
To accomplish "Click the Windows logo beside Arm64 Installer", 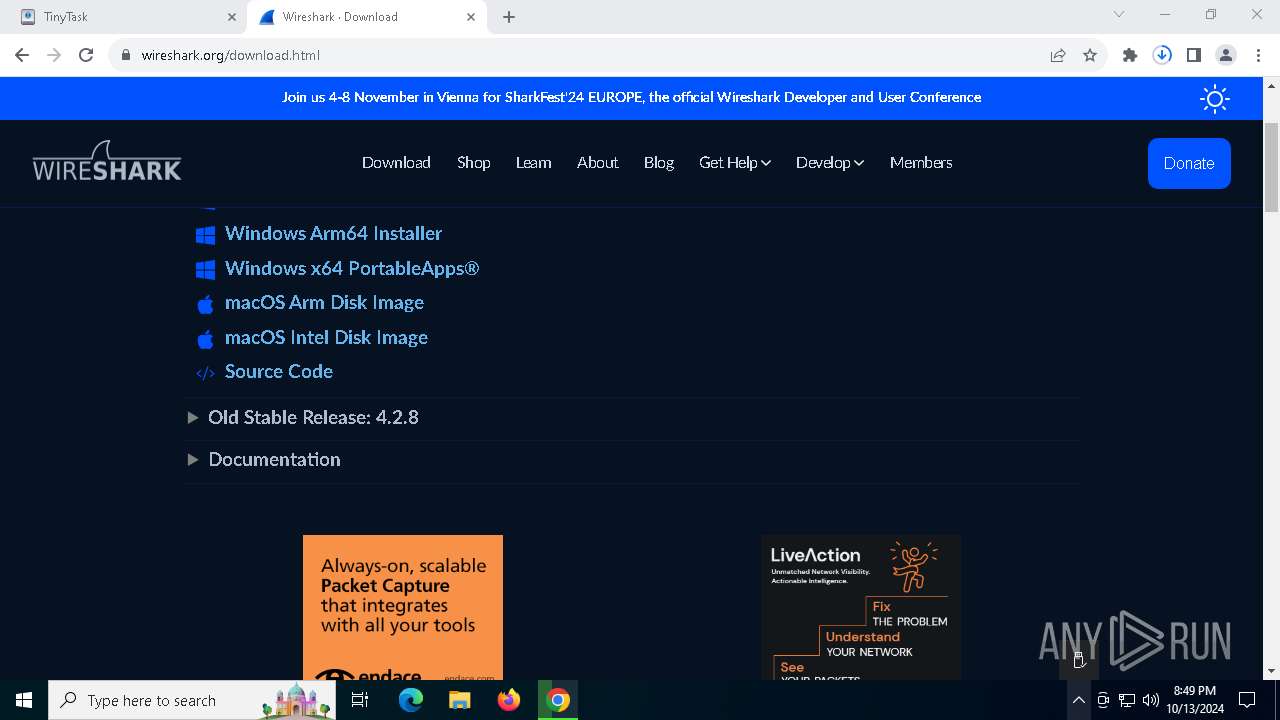I will tap(205, 235).
